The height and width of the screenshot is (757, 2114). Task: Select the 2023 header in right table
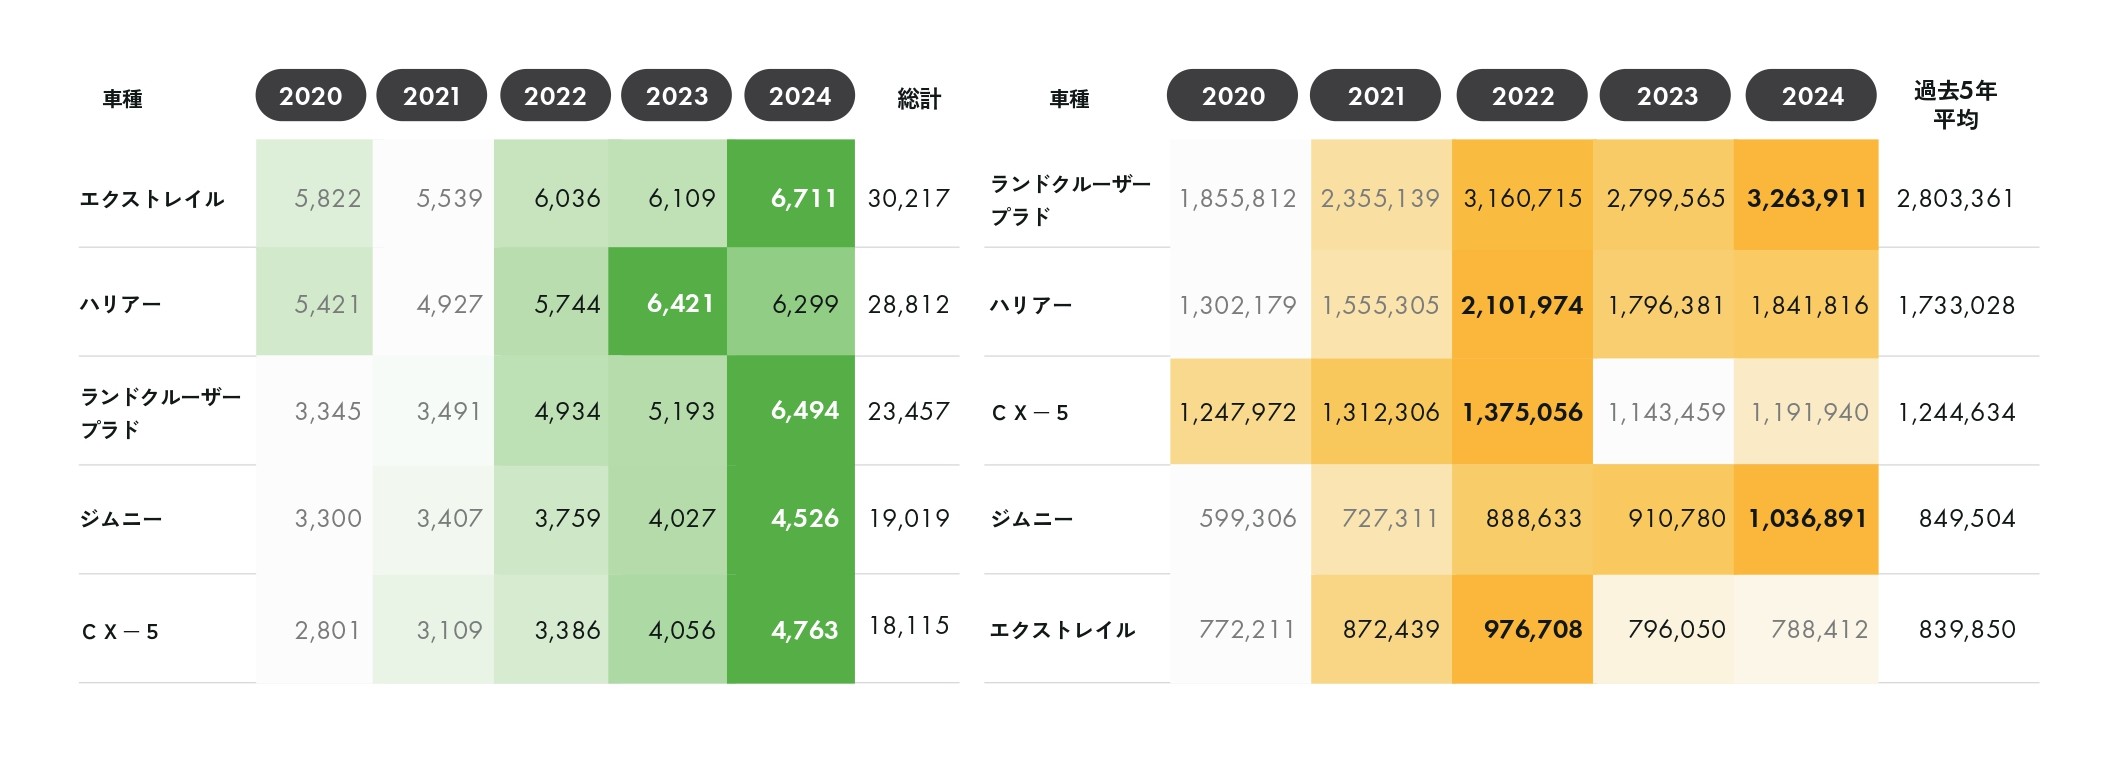tap(1666, 96)
